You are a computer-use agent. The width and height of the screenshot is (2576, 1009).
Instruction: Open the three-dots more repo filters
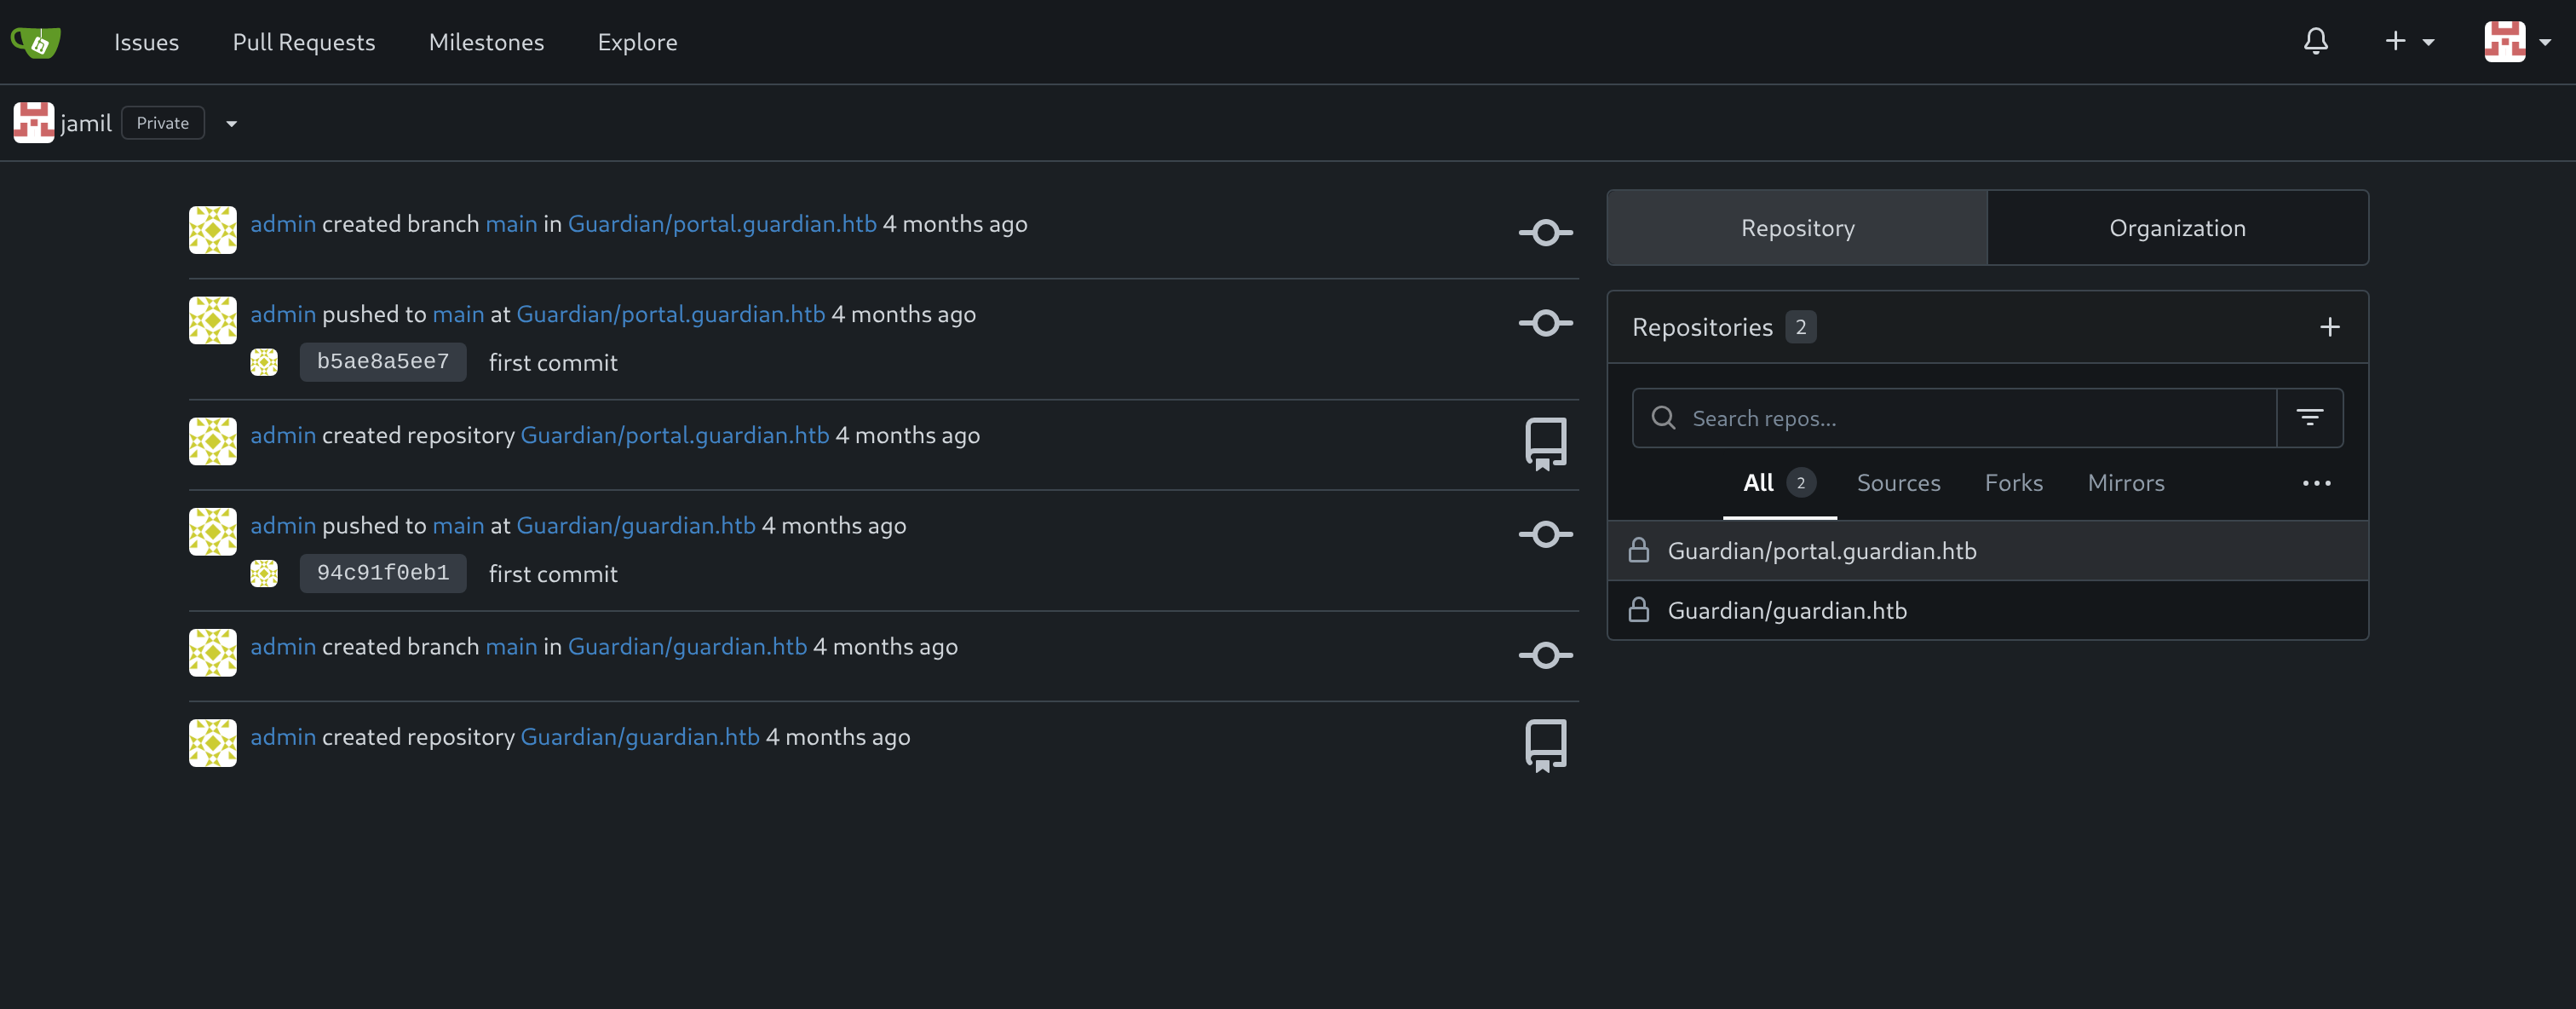2316,483
